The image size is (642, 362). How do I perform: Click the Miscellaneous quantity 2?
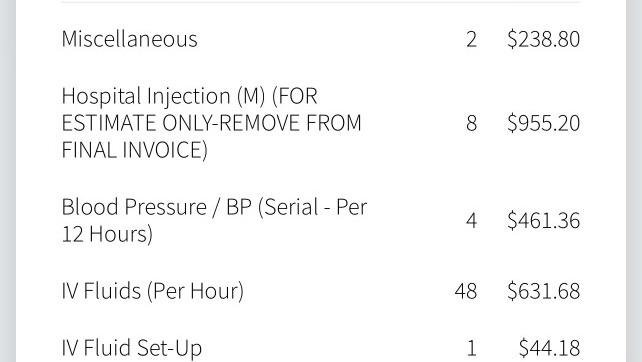[472, 40]
